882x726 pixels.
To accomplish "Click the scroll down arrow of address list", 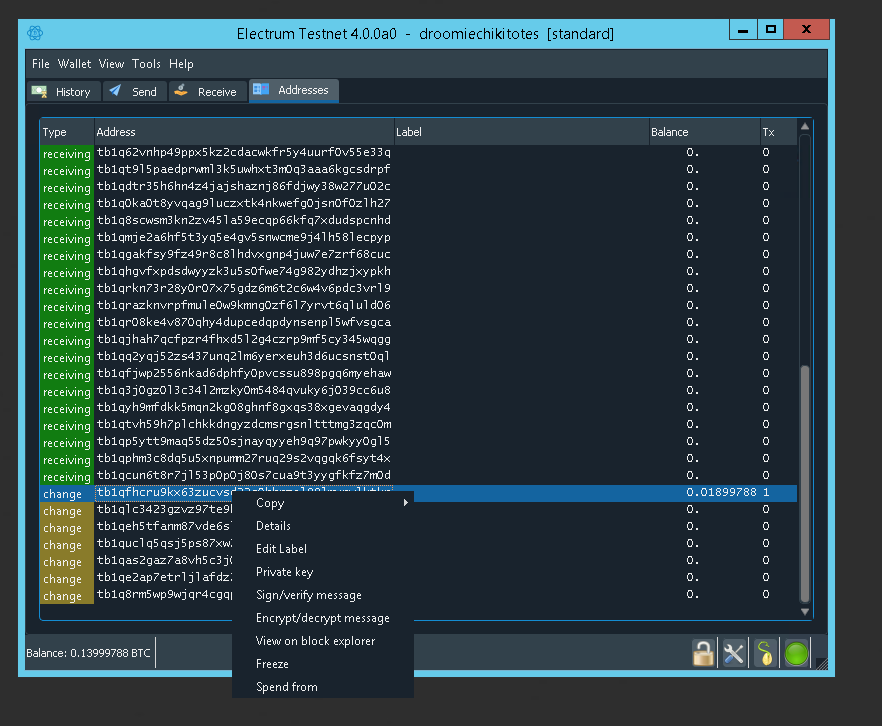I will click(x=805, y=612).
